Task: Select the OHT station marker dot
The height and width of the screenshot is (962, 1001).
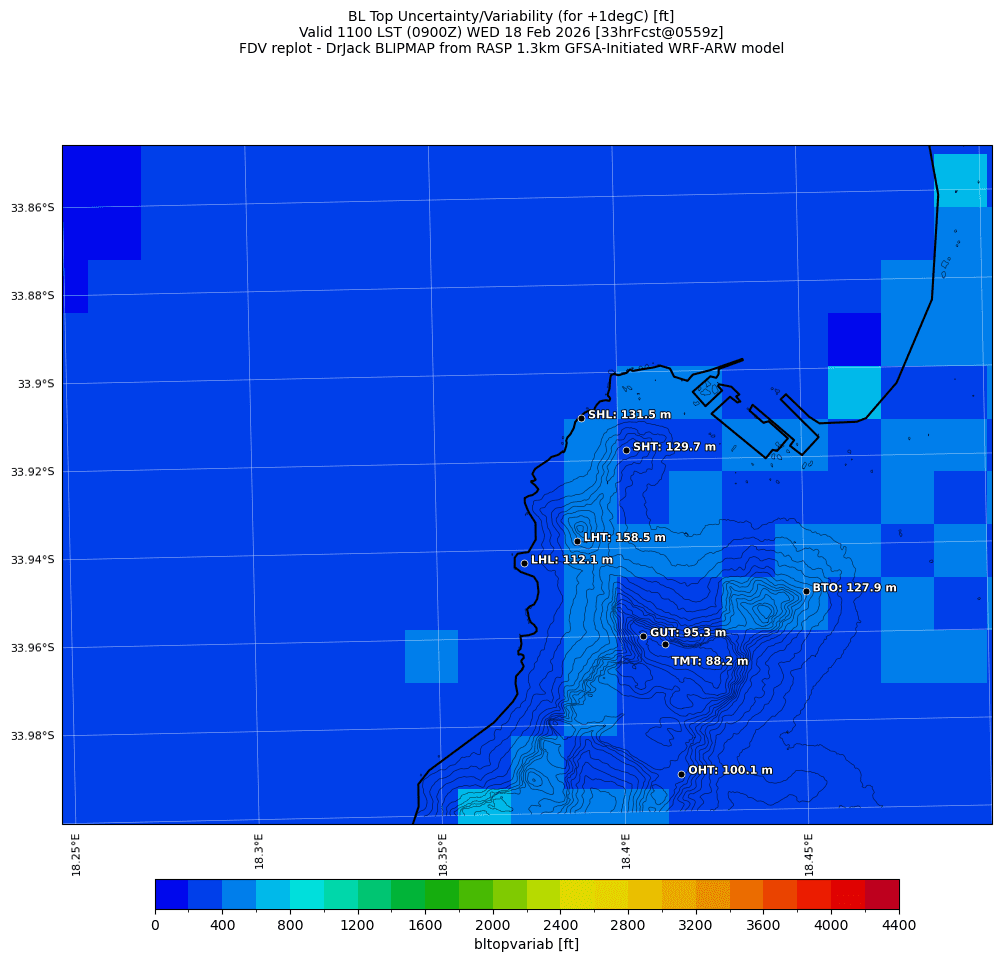Action: pyautogui.click(x=681, y=774)
